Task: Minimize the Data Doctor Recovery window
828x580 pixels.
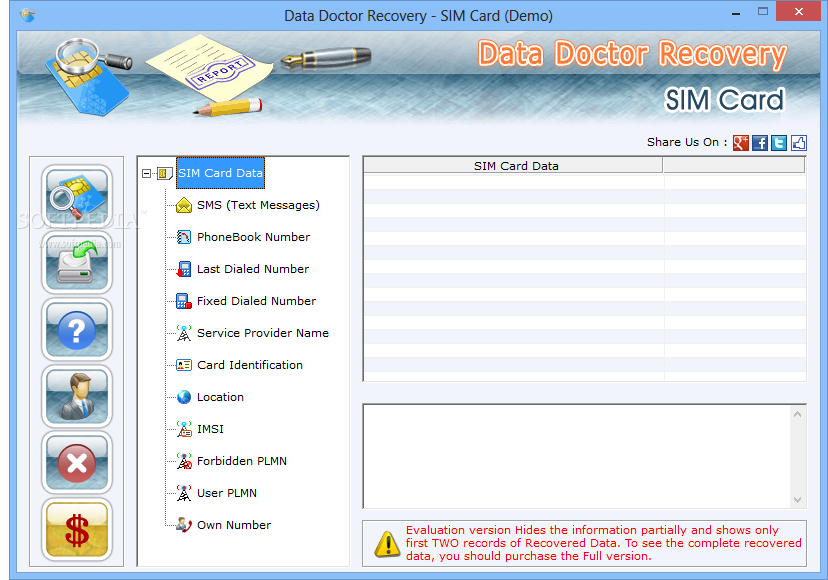Action: coord(736,13)
